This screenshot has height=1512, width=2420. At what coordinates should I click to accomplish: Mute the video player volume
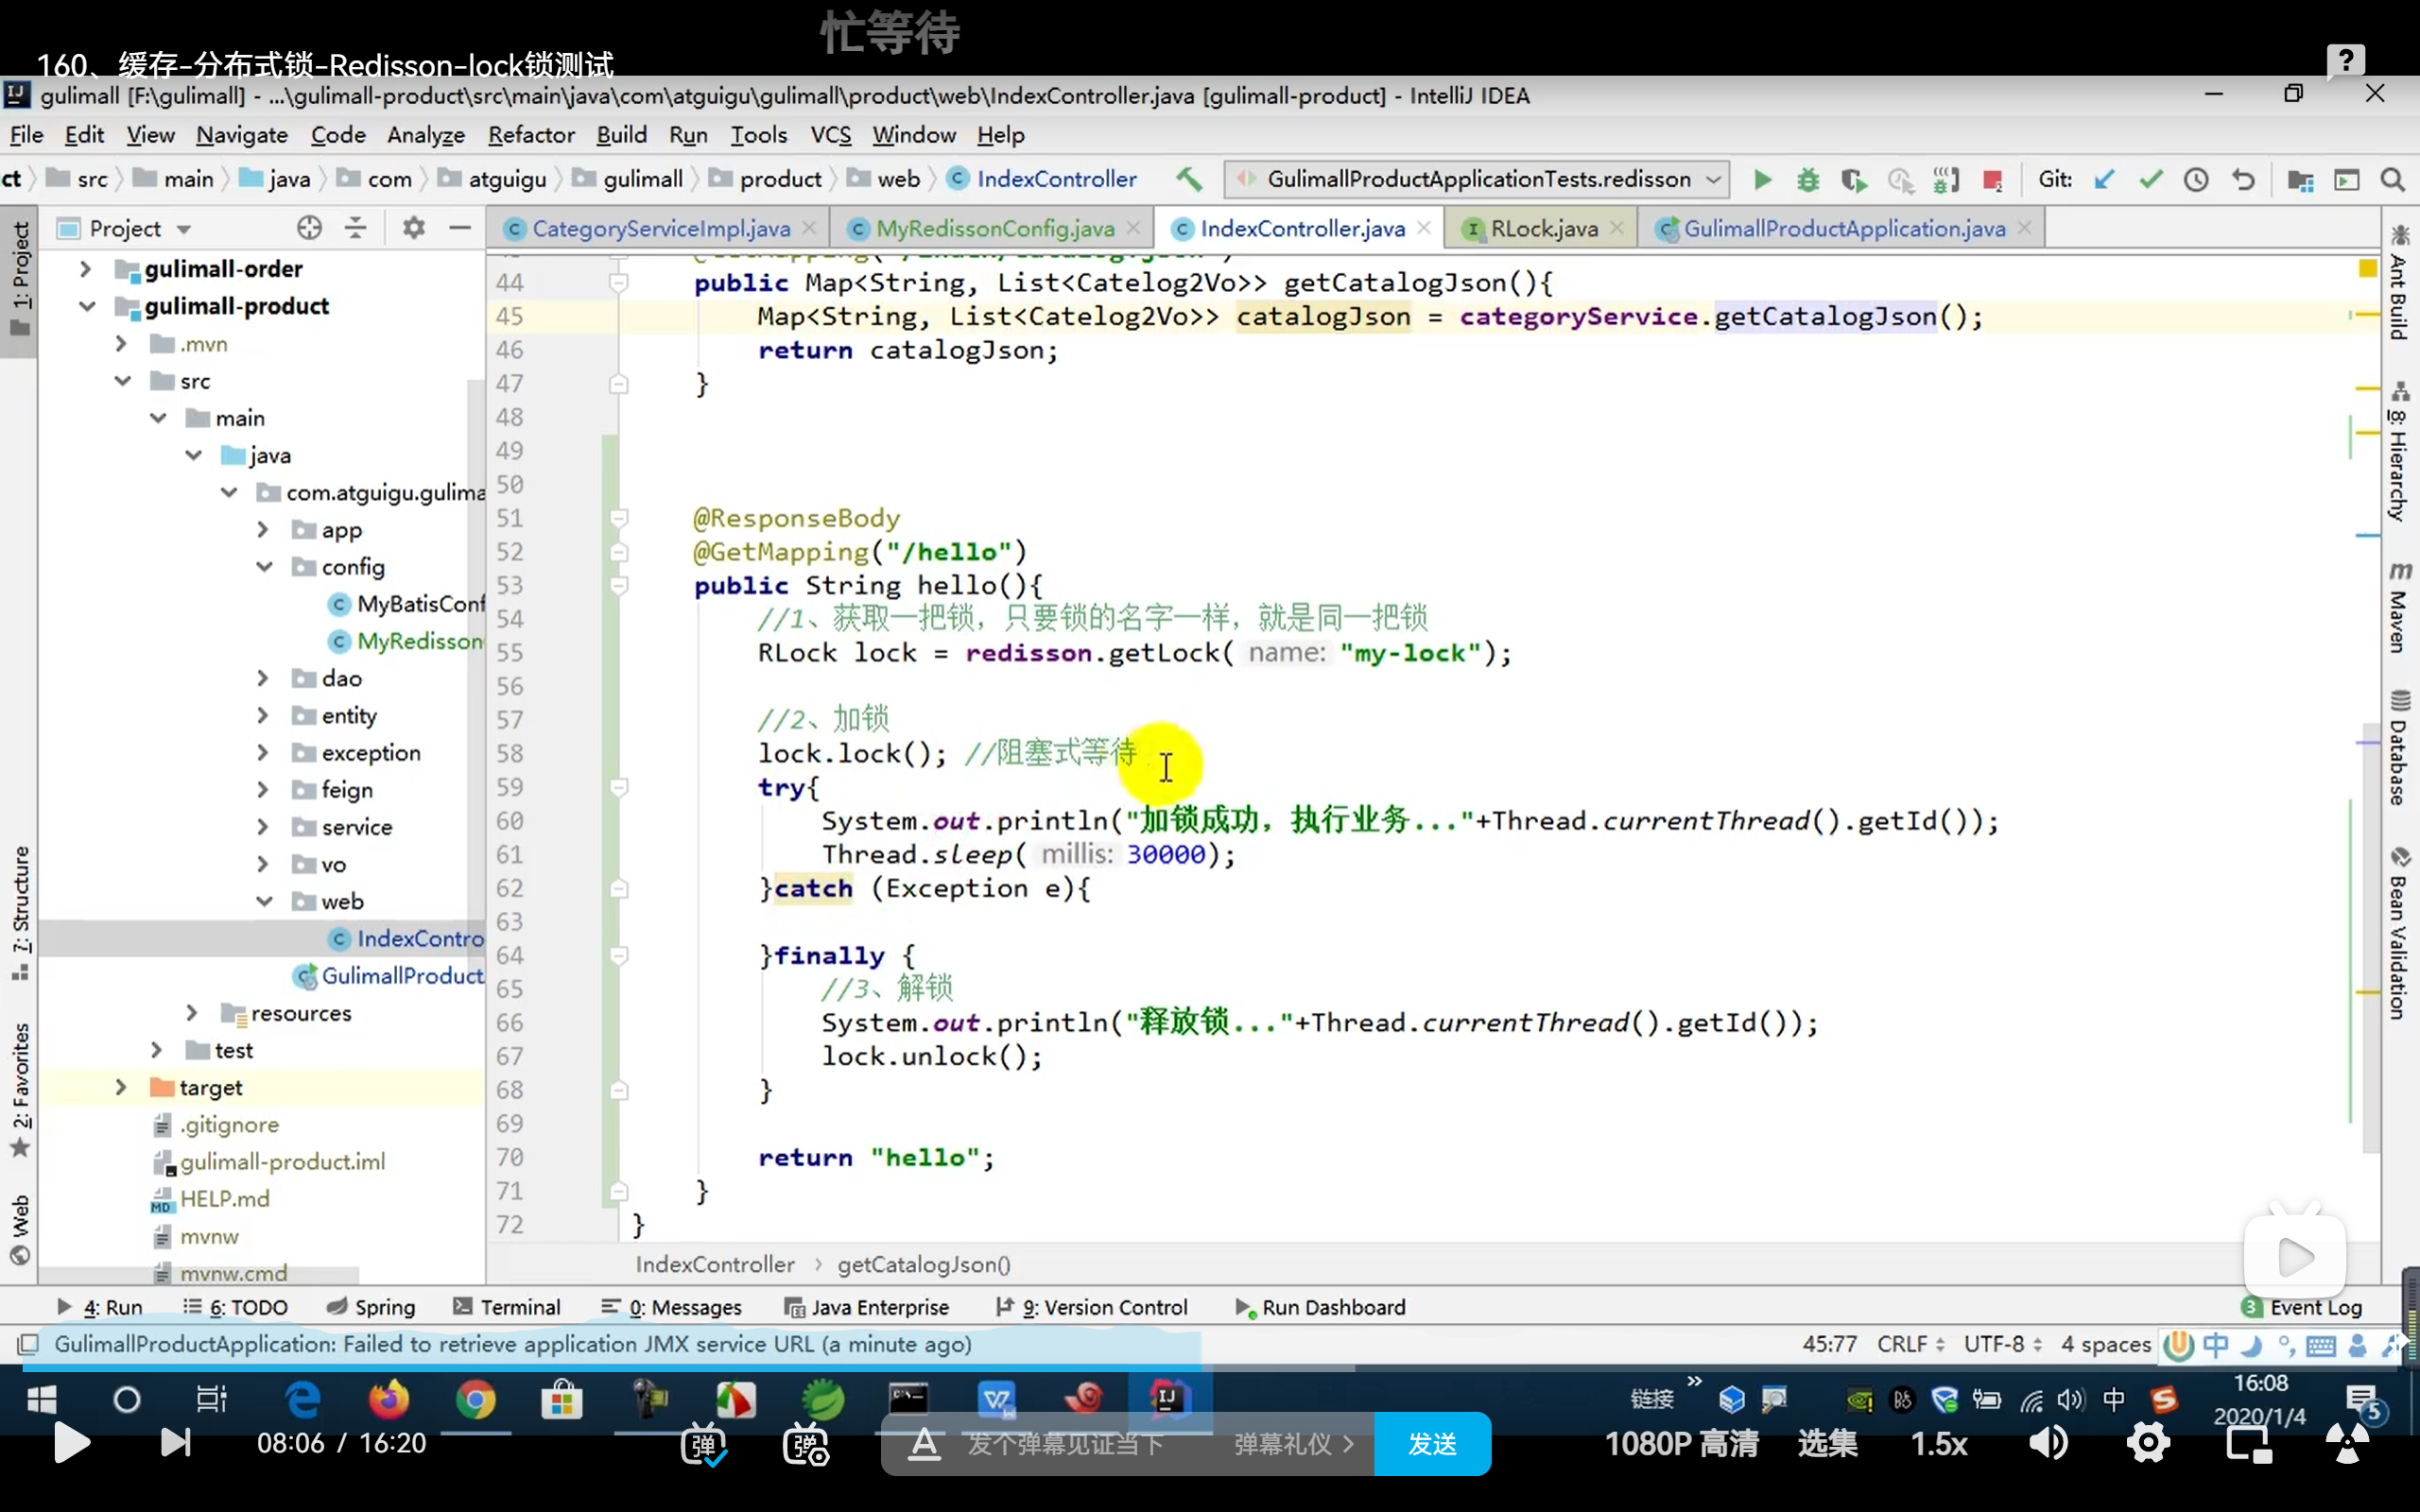pos(2048,1444)
